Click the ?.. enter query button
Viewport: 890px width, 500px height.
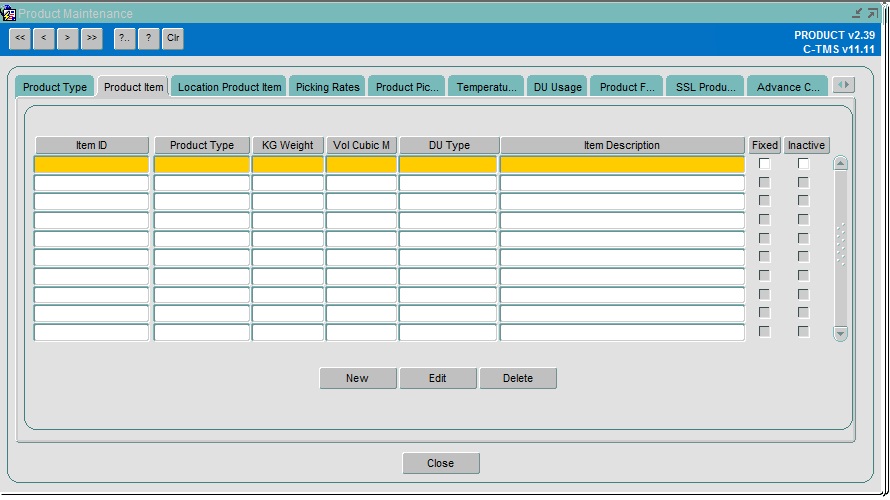tap(124, 38)
